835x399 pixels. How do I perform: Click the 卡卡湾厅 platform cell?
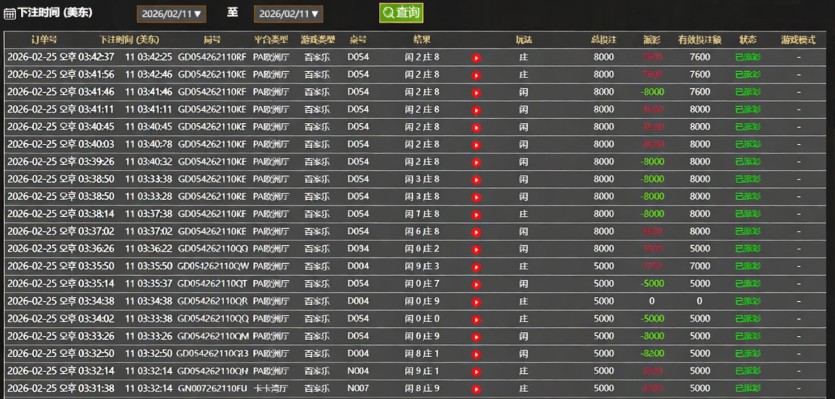[x=271, y=388]
